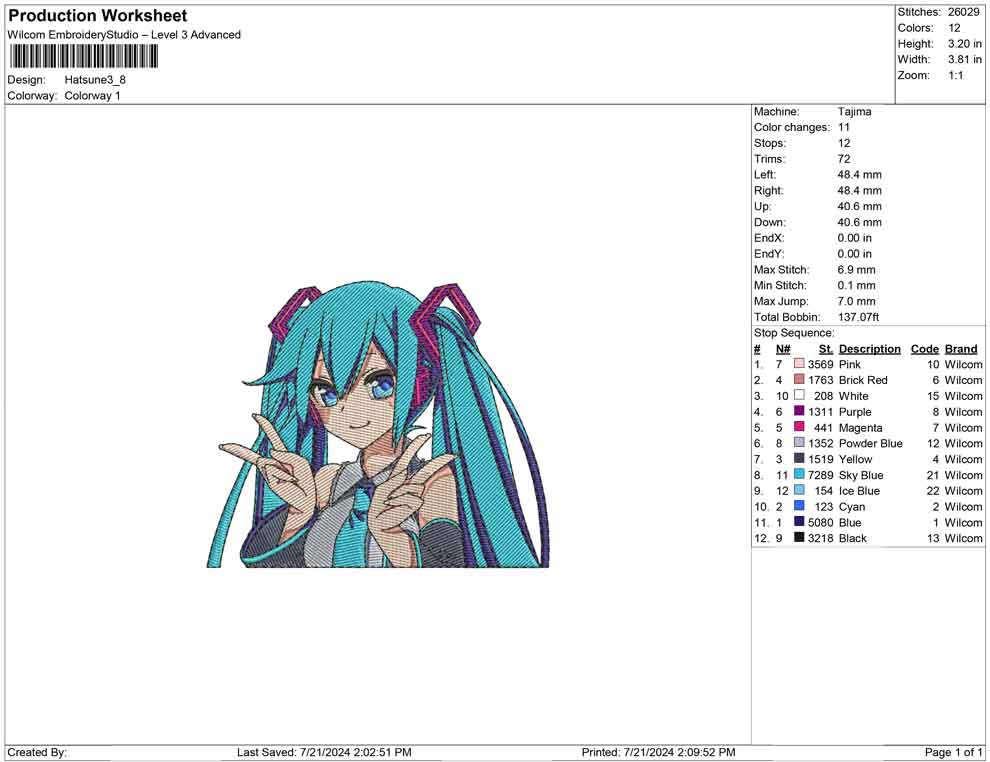Click the Black thread color swatch
990x762 pixels.
799,537
